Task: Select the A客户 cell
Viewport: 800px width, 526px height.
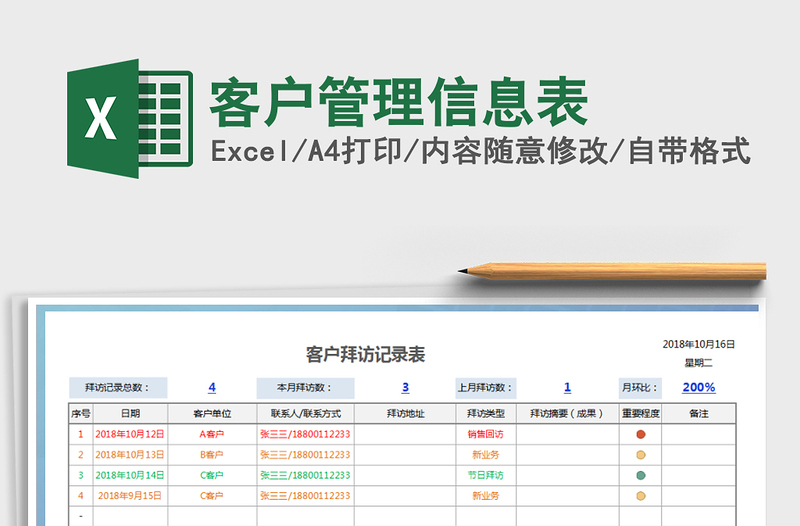Action: (212, 434)
